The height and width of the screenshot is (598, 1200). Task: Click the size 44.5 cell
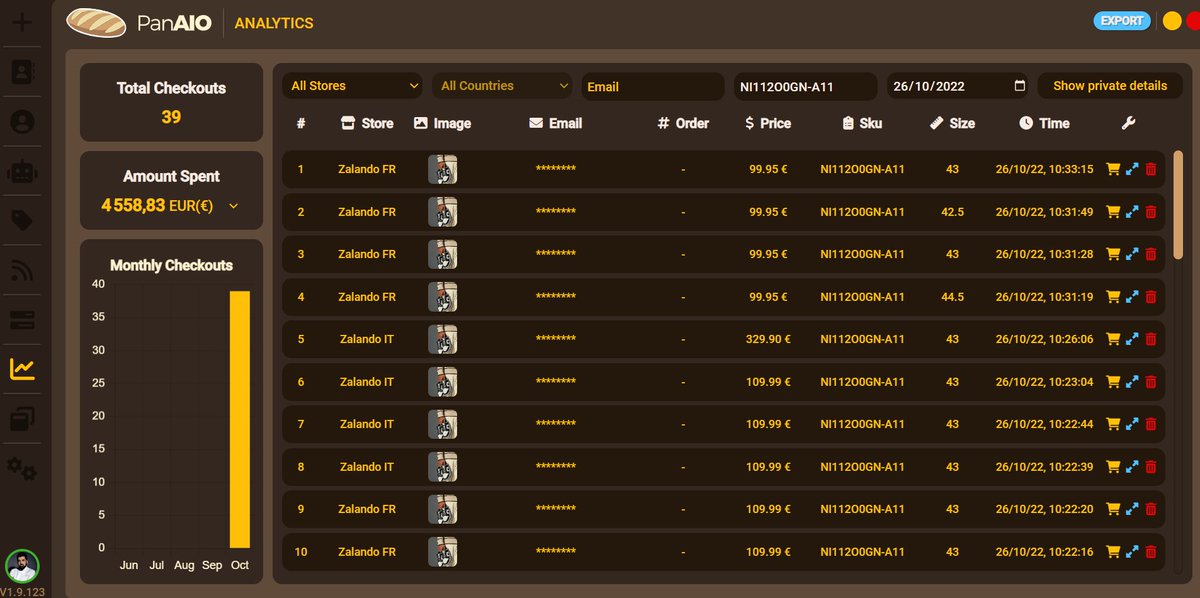point(952,297)
